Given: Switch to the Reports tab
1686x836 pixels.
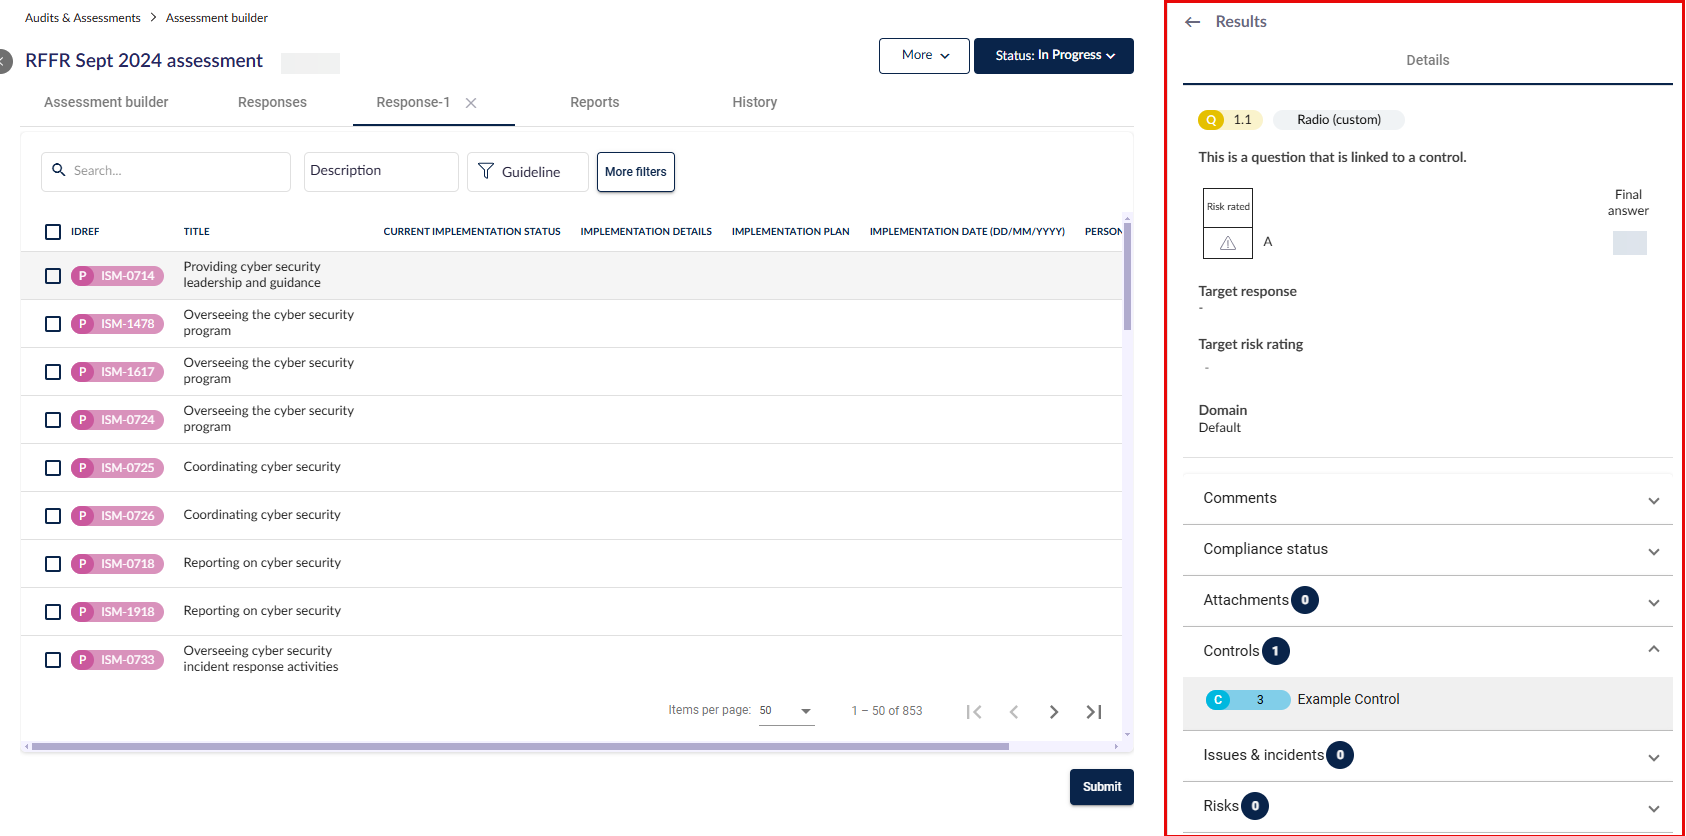Looking at the screenshot, I should point(594,102).
